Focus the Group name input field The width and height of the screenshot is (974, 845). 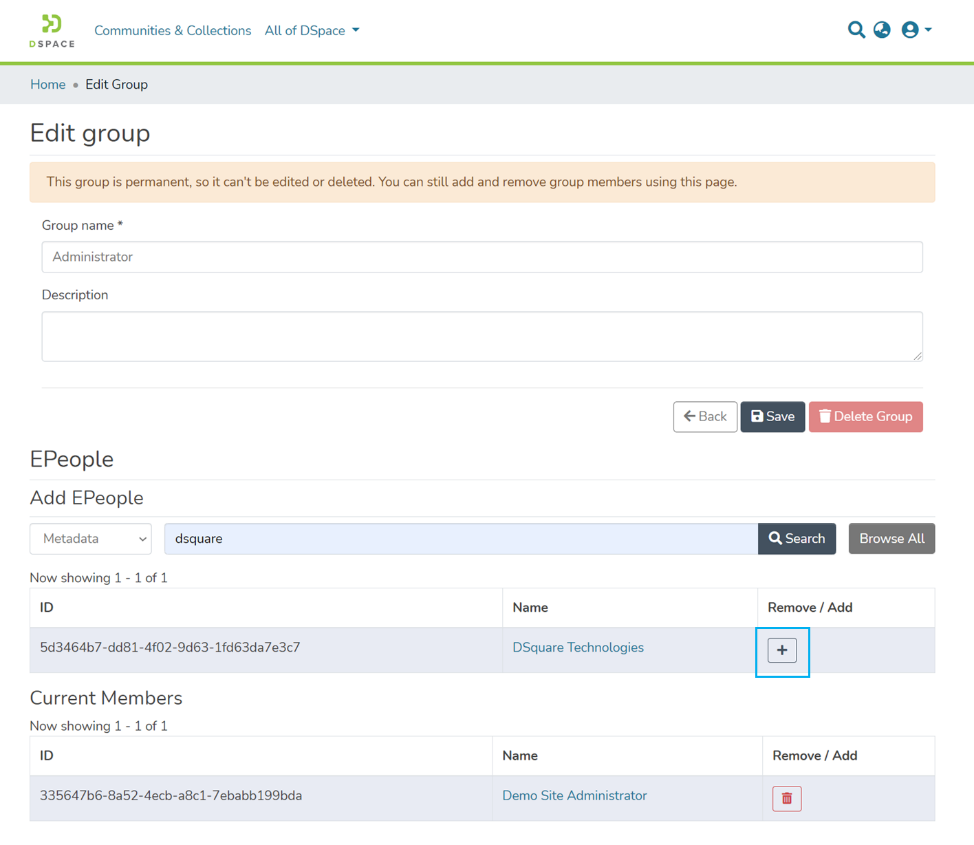(481, 257)
